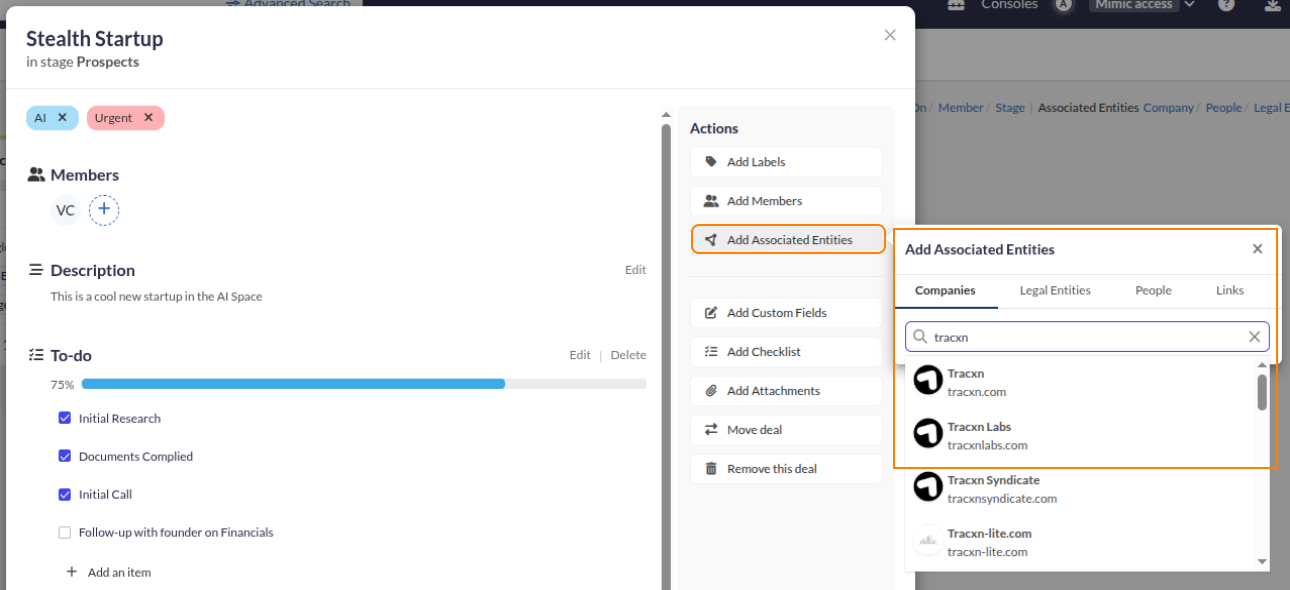Check Follow-up with founder on Financials
Image resolution: width=1290 pixels, height=590 pixels.
click(x=65, y=532)
